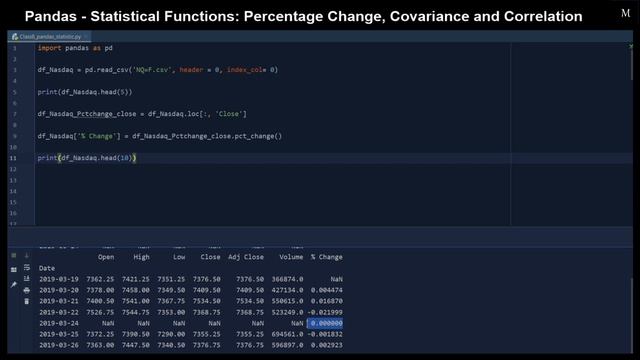
Task: Click date '2019-03-25' in output
Action: point(59,334)
